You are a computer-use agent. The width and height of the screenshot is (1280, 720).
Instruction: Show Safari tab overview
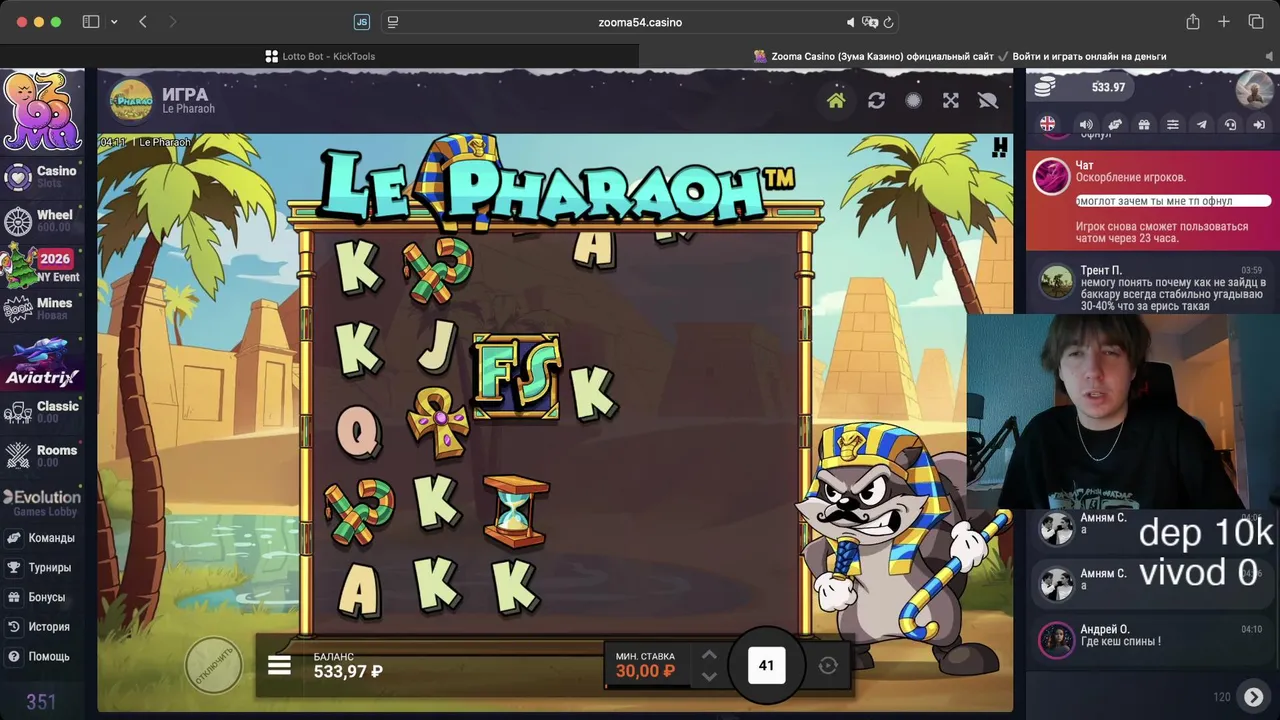[x=1256, y=22]
